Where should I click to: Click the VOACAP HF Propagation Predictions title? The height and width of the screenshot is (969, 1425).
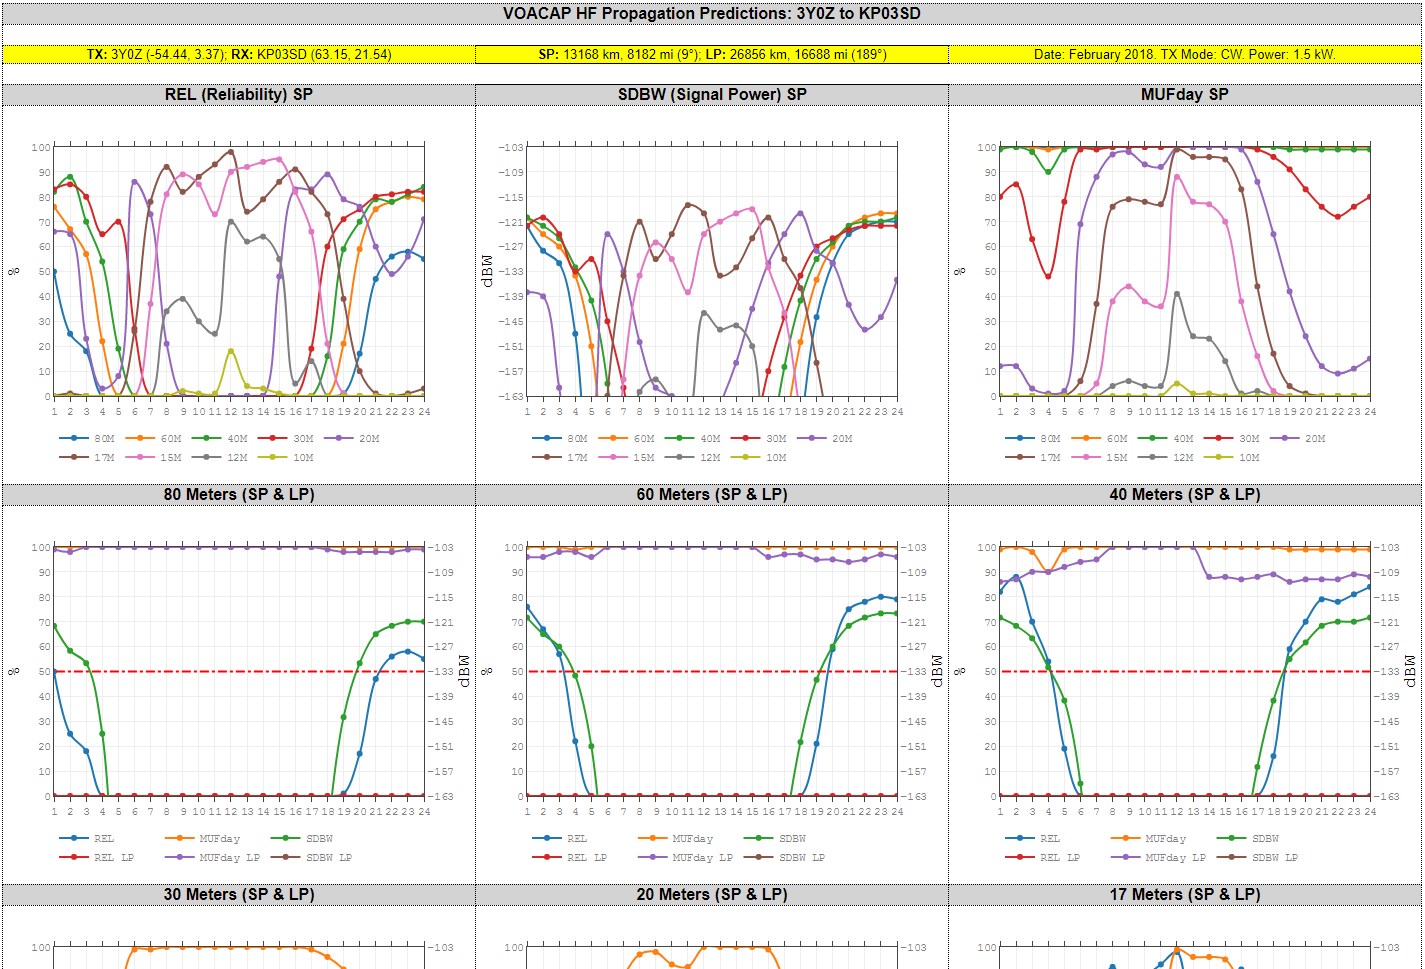(x=712, y=13)
